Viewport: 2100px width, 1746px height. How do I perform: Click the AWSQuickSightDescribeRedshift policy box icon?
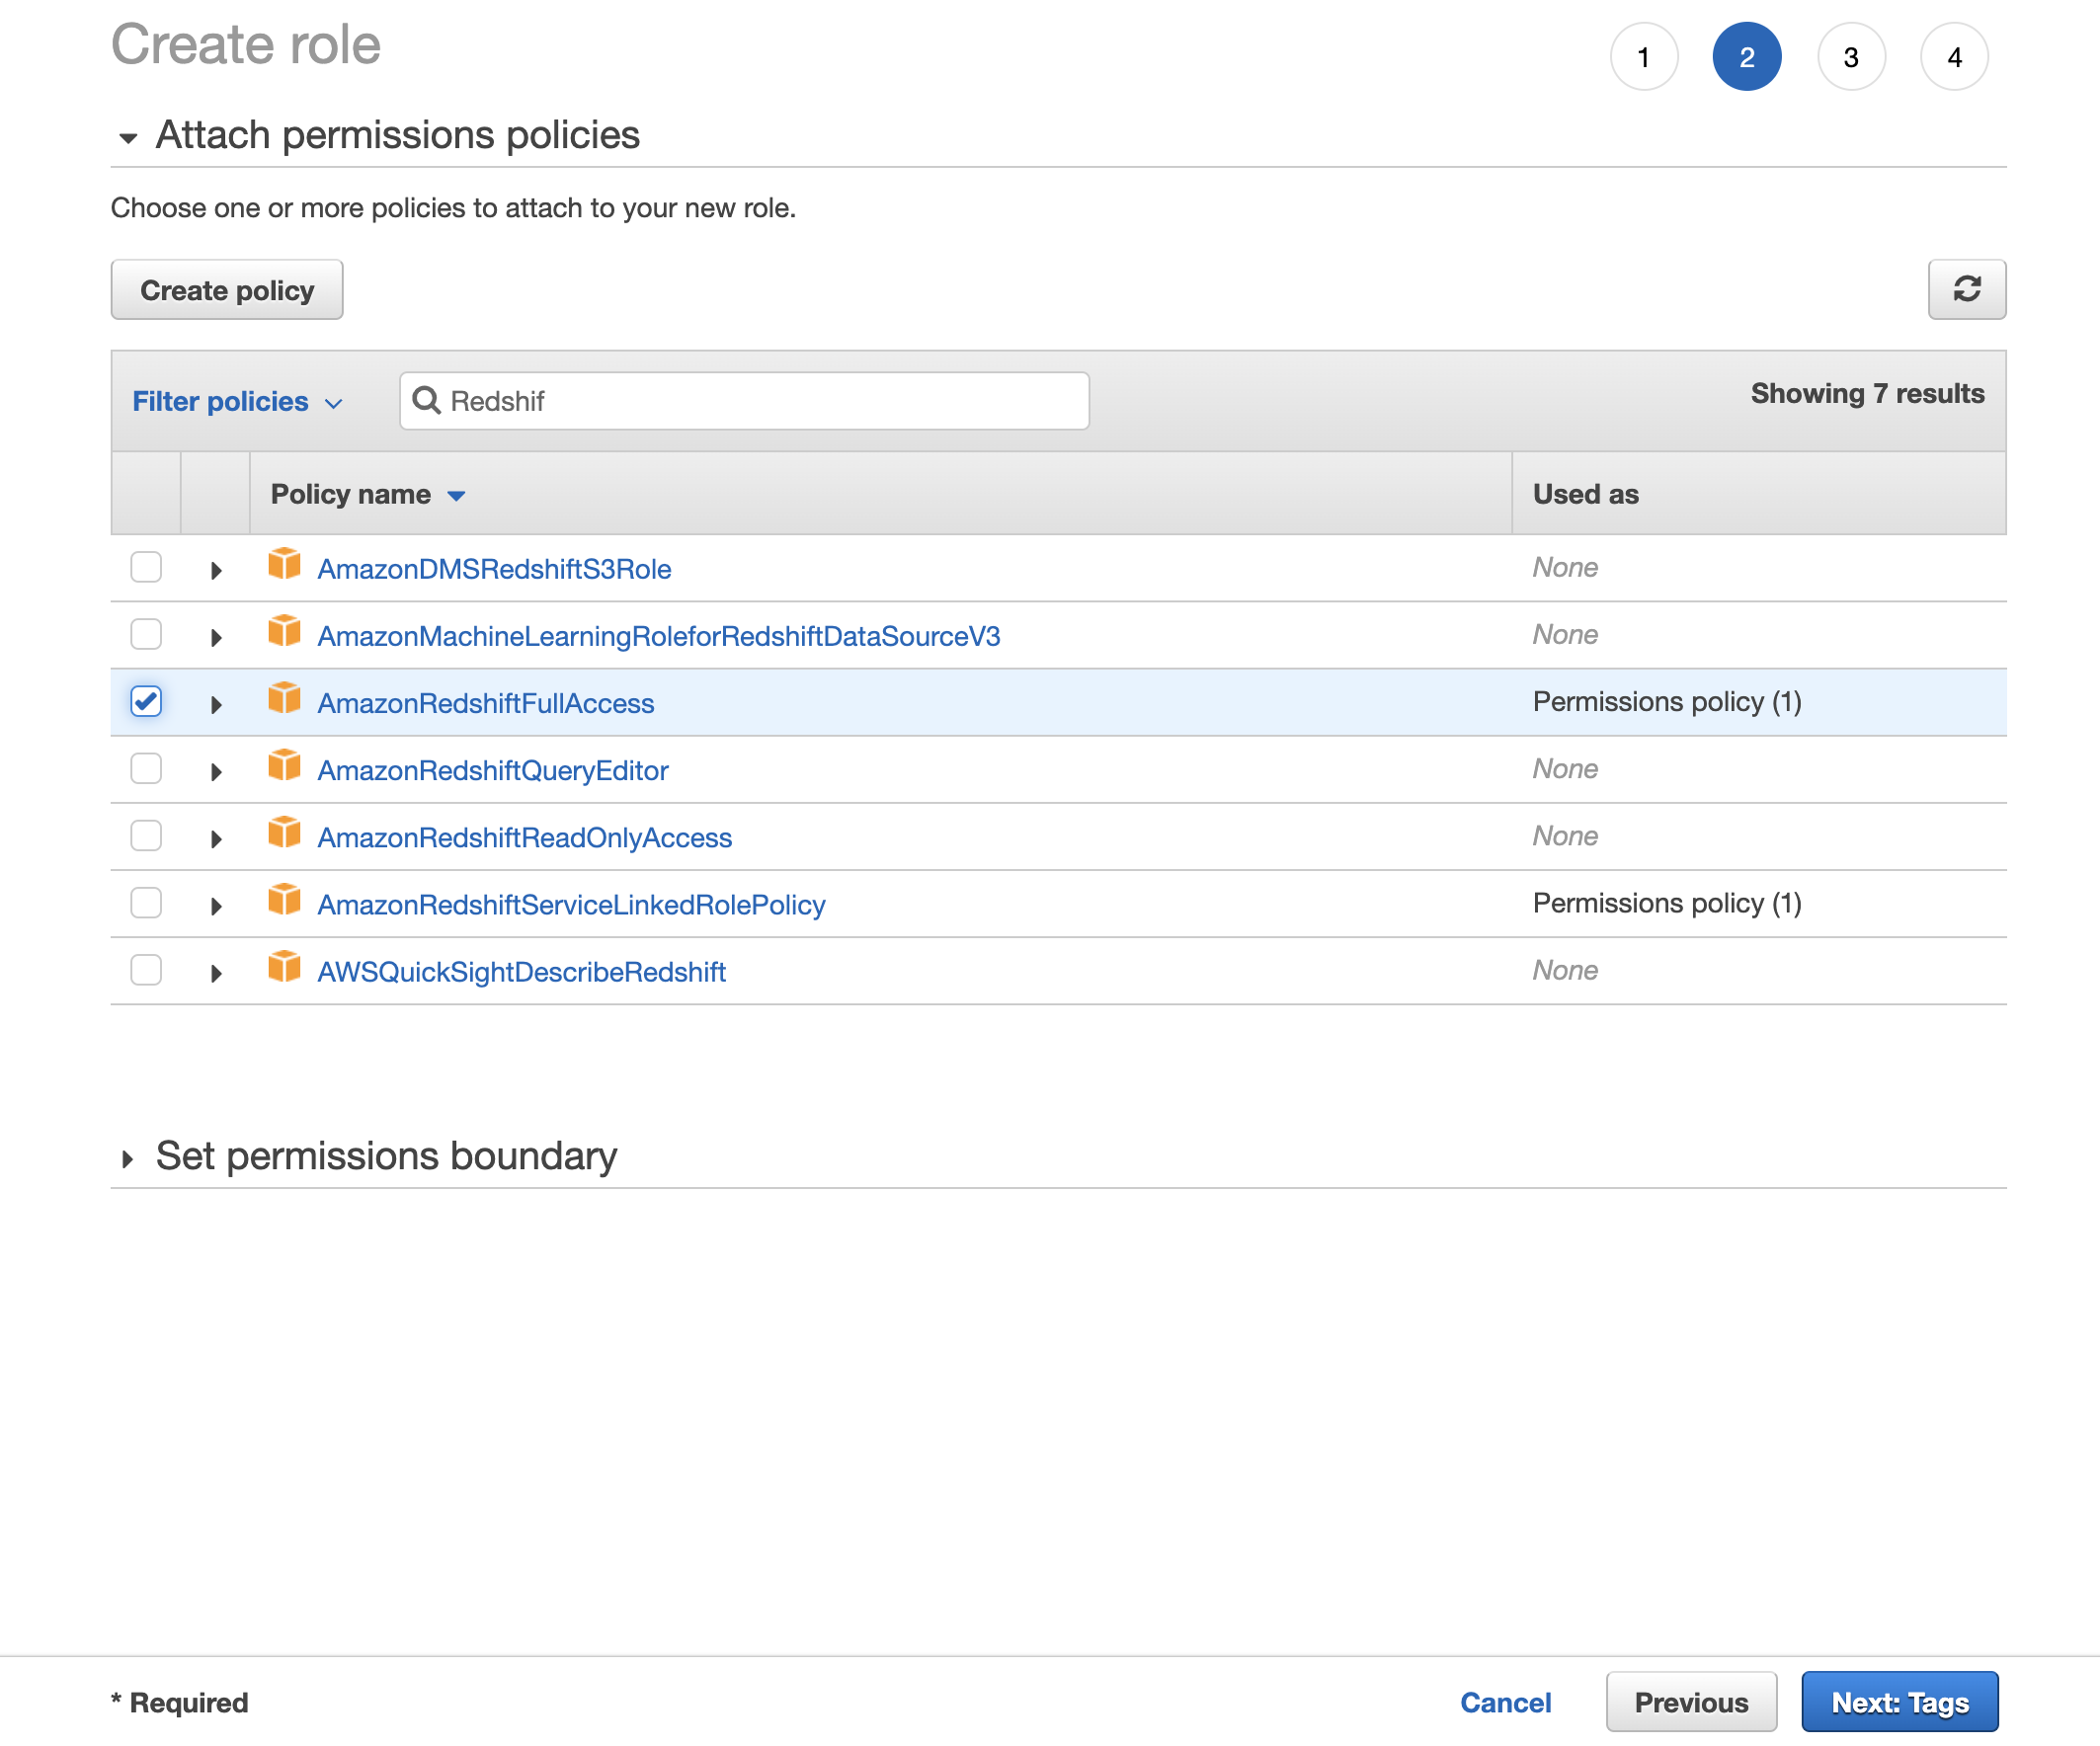pyautogui.click(x=284, y=967)
